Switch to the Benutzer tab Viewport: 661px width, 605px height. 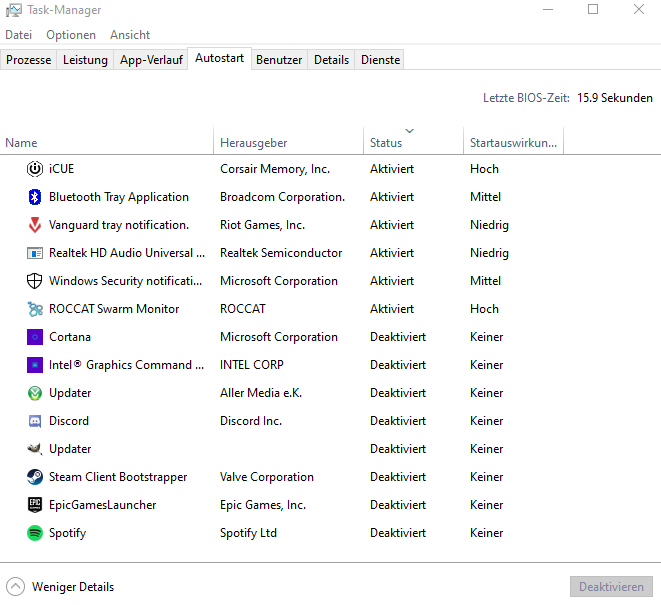coord(279,59)
